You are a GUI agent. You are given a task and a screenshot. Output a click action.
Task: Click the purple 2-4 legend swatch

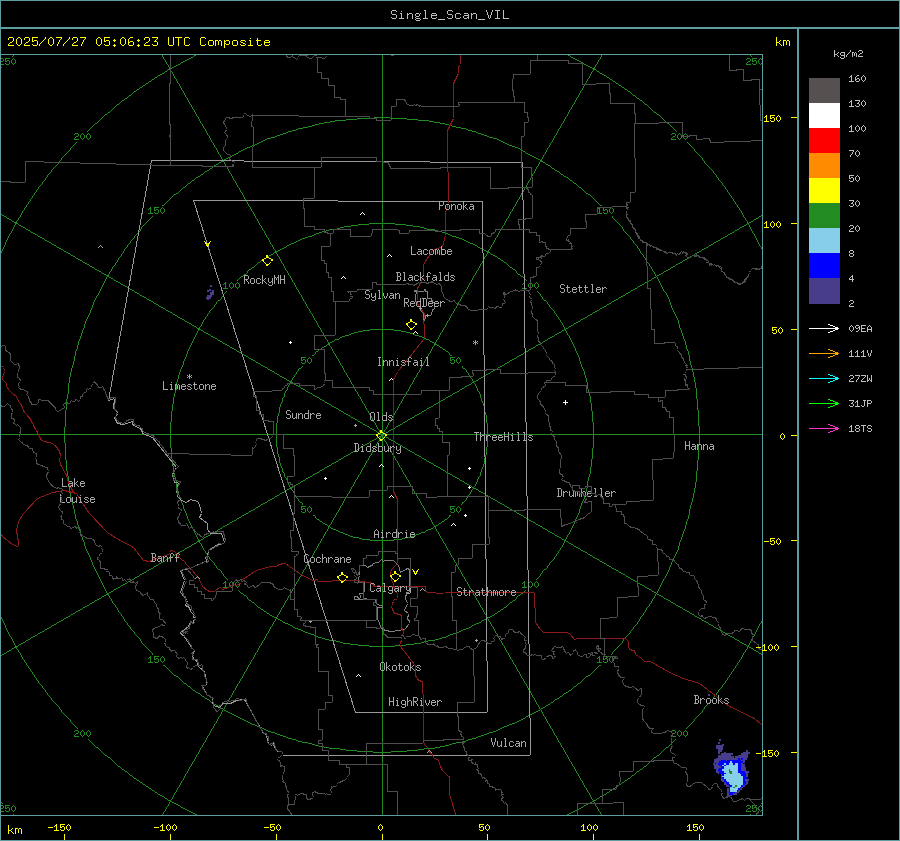point(824,290)
